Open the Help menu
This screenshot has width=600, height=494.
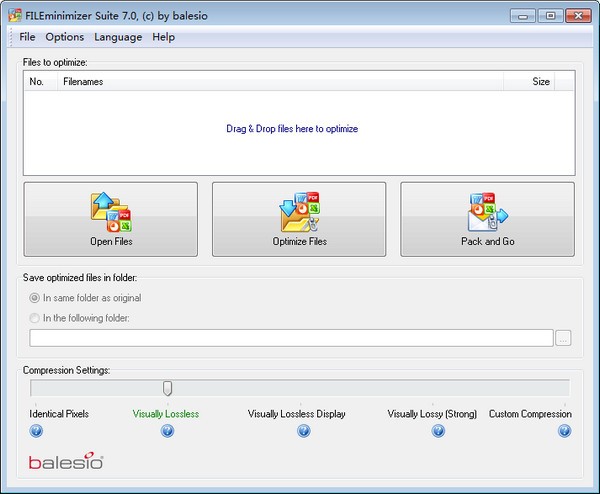[x=163, y=37]
